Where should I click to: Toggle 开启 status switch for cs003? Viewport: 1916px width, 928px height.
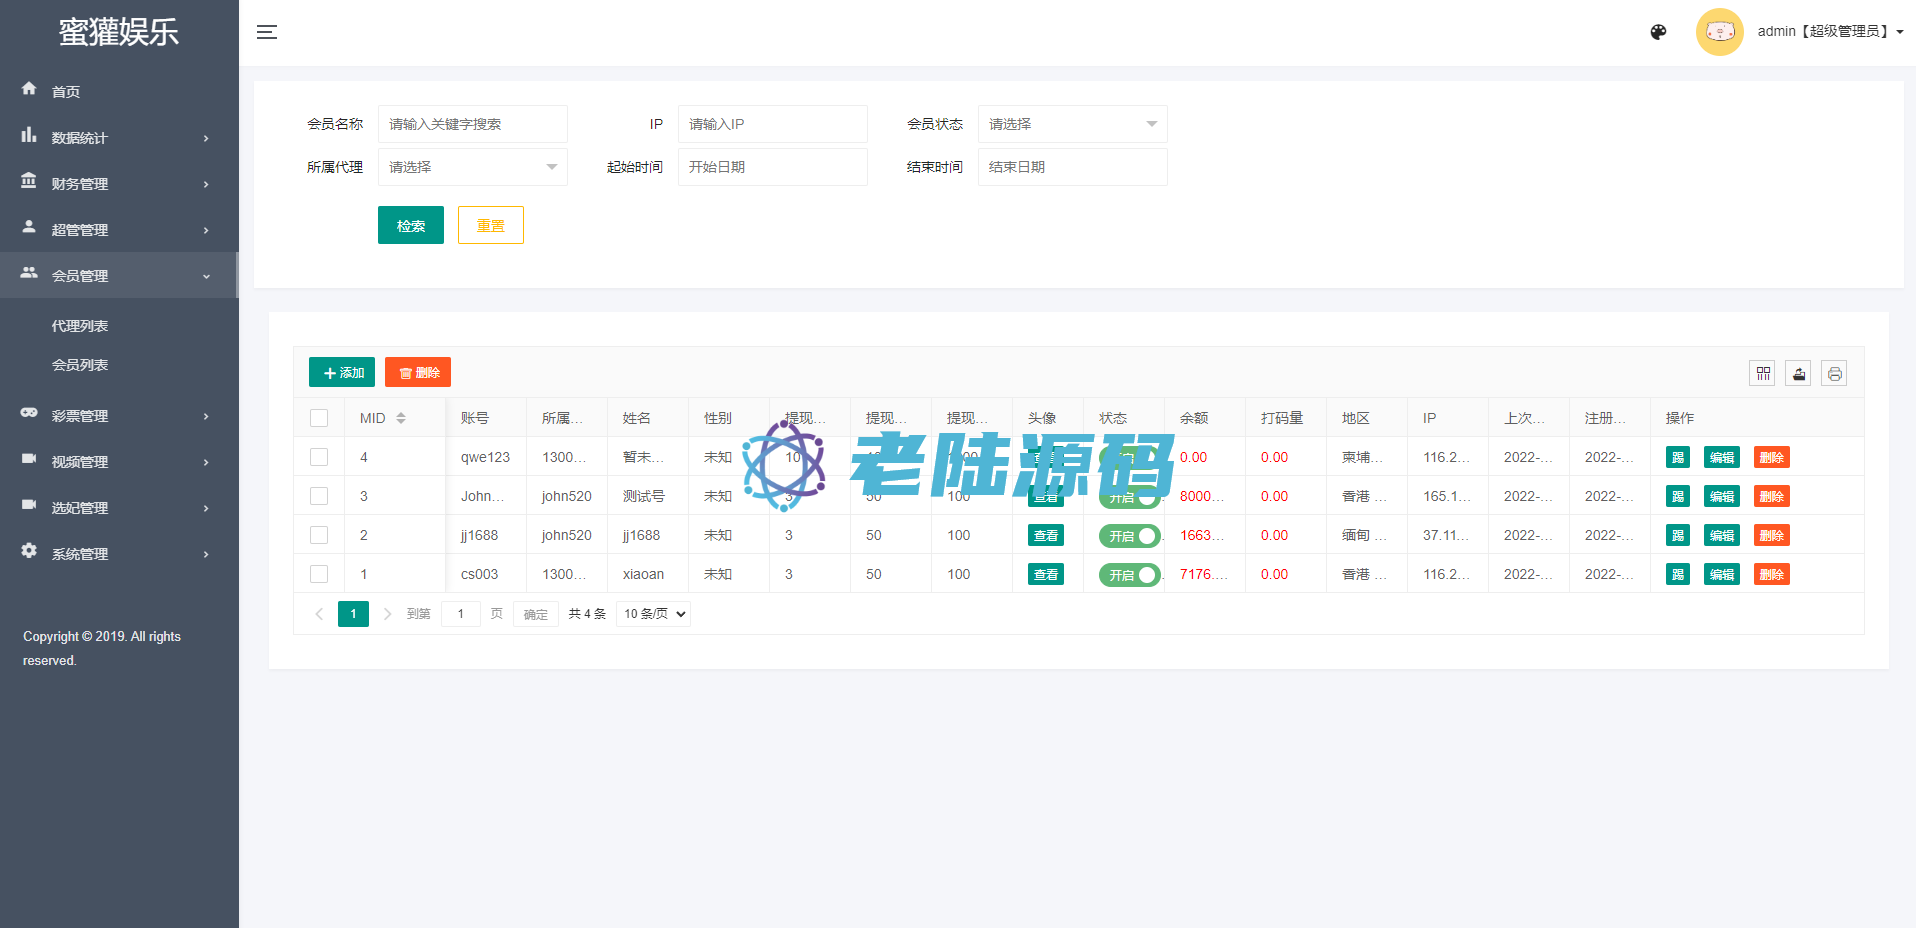click(x=1130, y=575)
